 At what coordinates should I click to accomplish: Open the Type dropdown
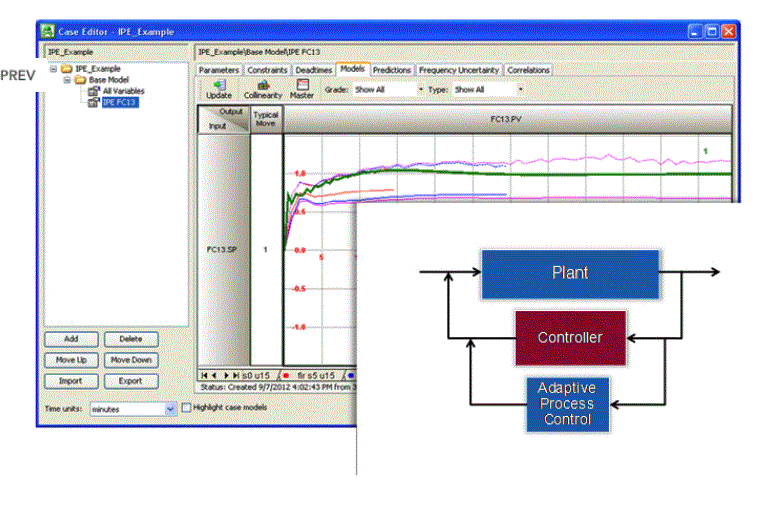coord(520,89)
